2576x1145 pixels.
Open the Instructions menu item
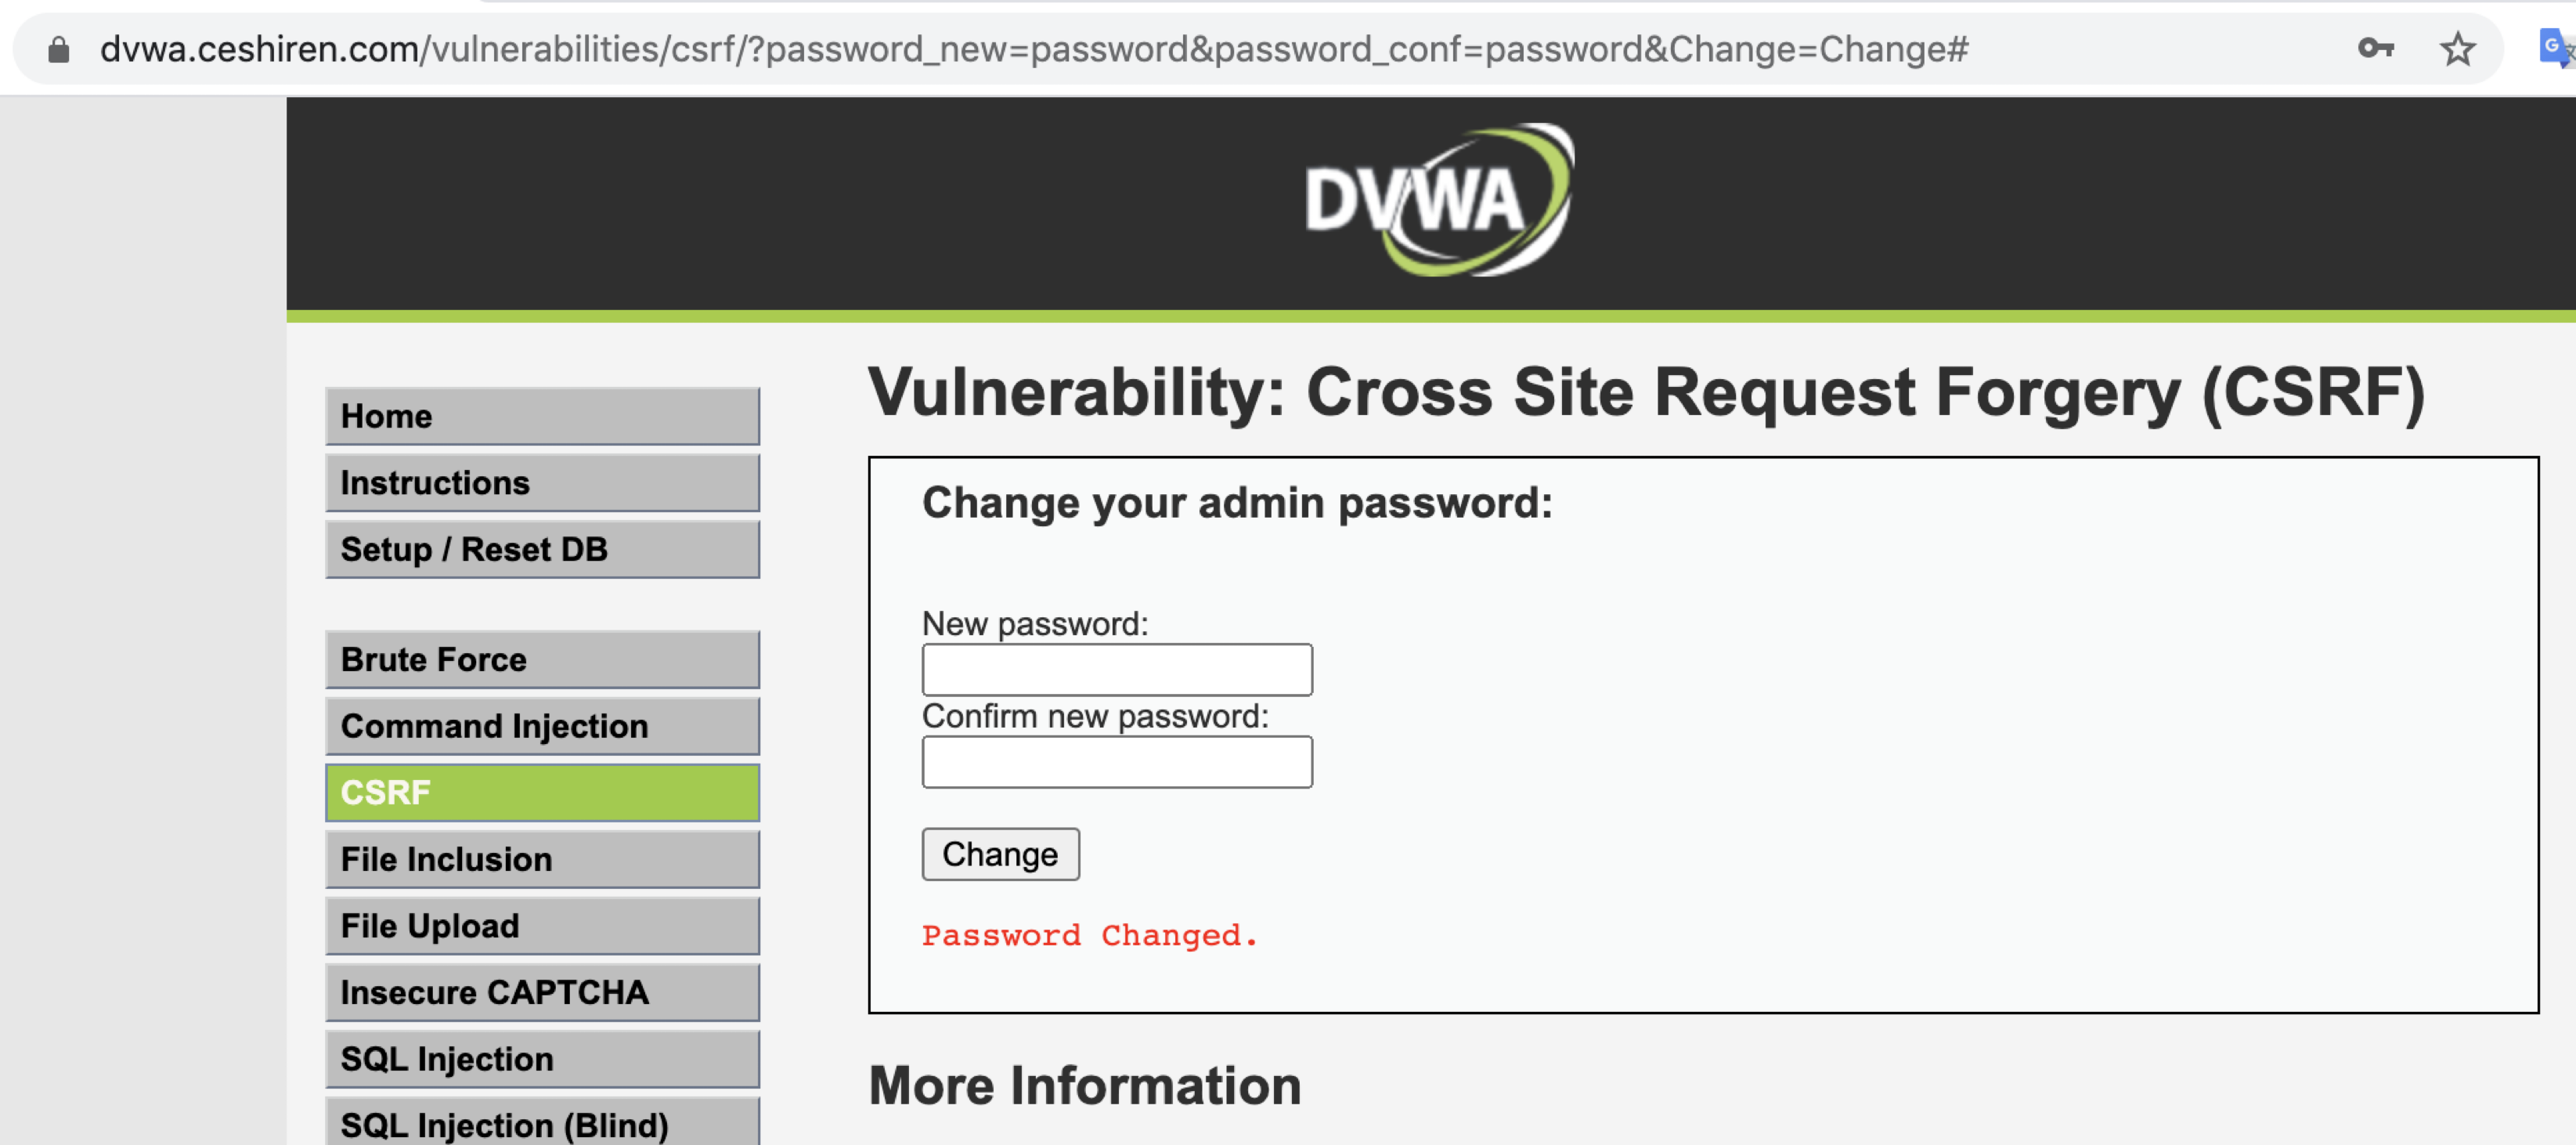point(542,483)
